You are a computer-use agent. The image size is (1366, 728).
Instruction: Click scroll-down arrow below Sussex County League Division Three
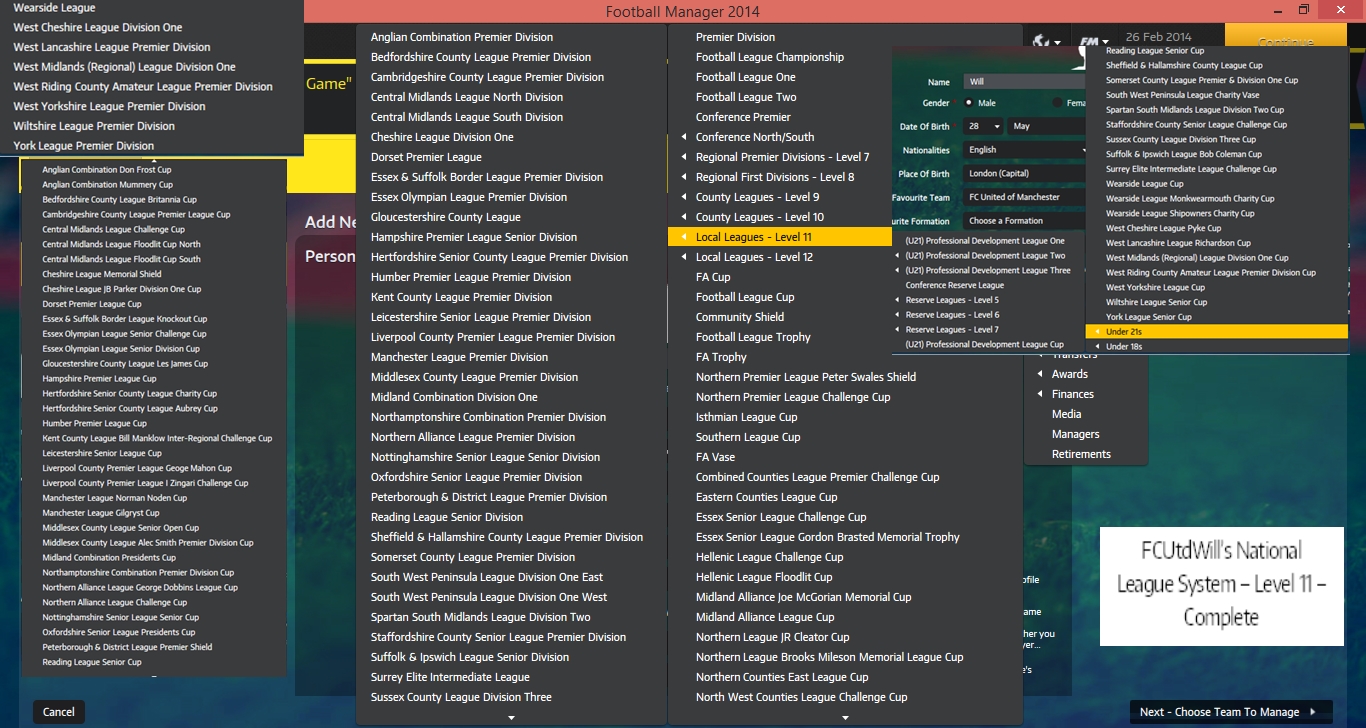pos(511,717)
